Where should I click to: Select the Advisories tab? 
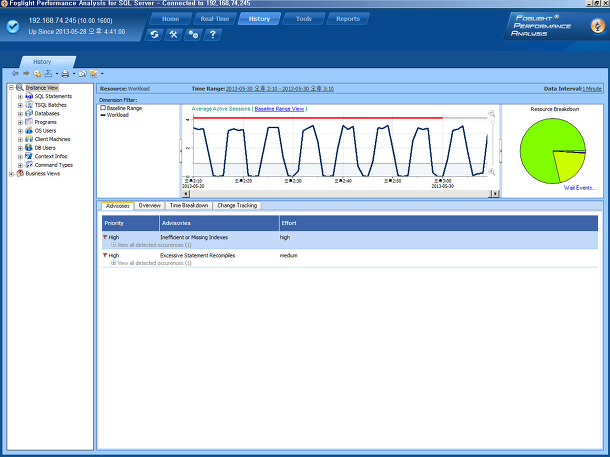tap(117, 206)
